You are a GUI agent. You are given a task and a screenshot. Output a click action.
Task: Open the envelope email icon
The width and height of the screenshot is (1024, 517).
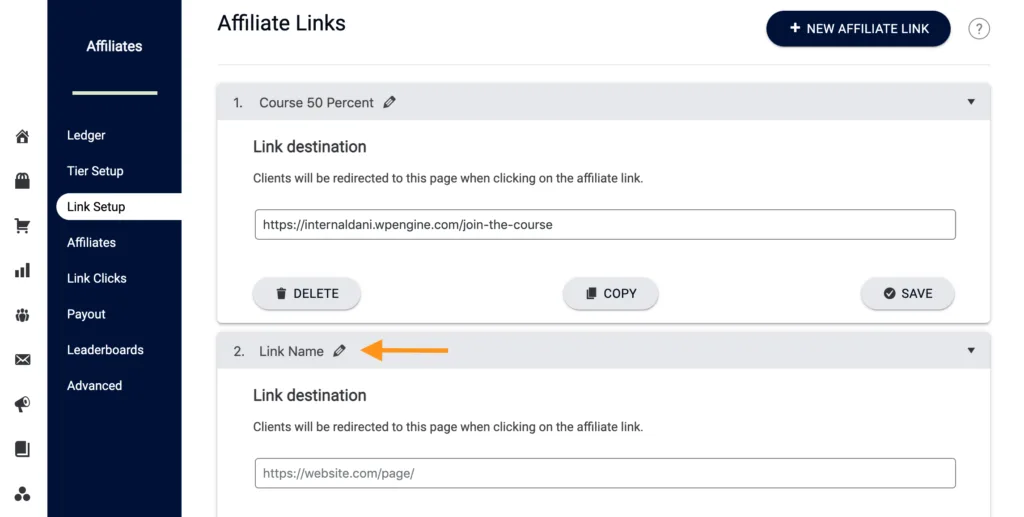pos(22,360)
